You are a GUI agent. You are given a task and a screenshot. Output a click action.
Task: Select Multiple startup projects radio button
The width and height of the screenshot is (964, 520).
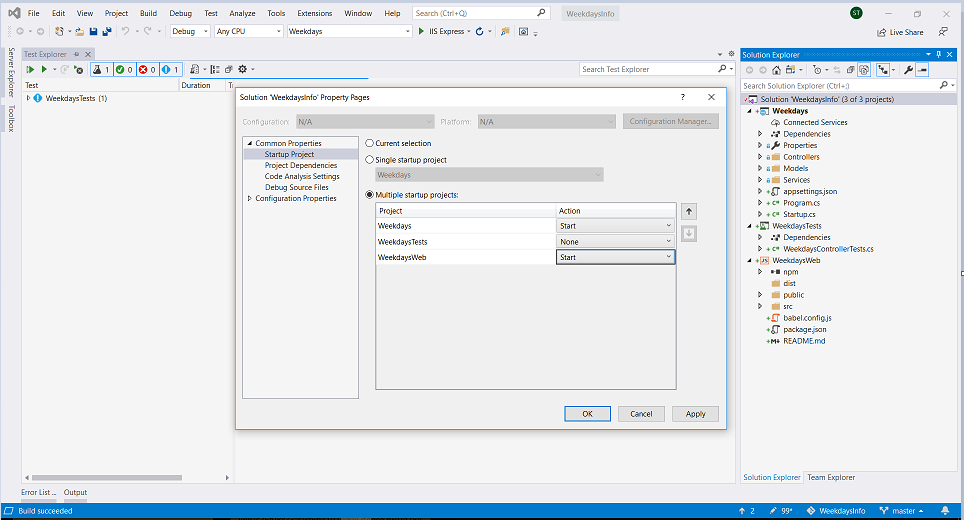(x=369, y=195)
